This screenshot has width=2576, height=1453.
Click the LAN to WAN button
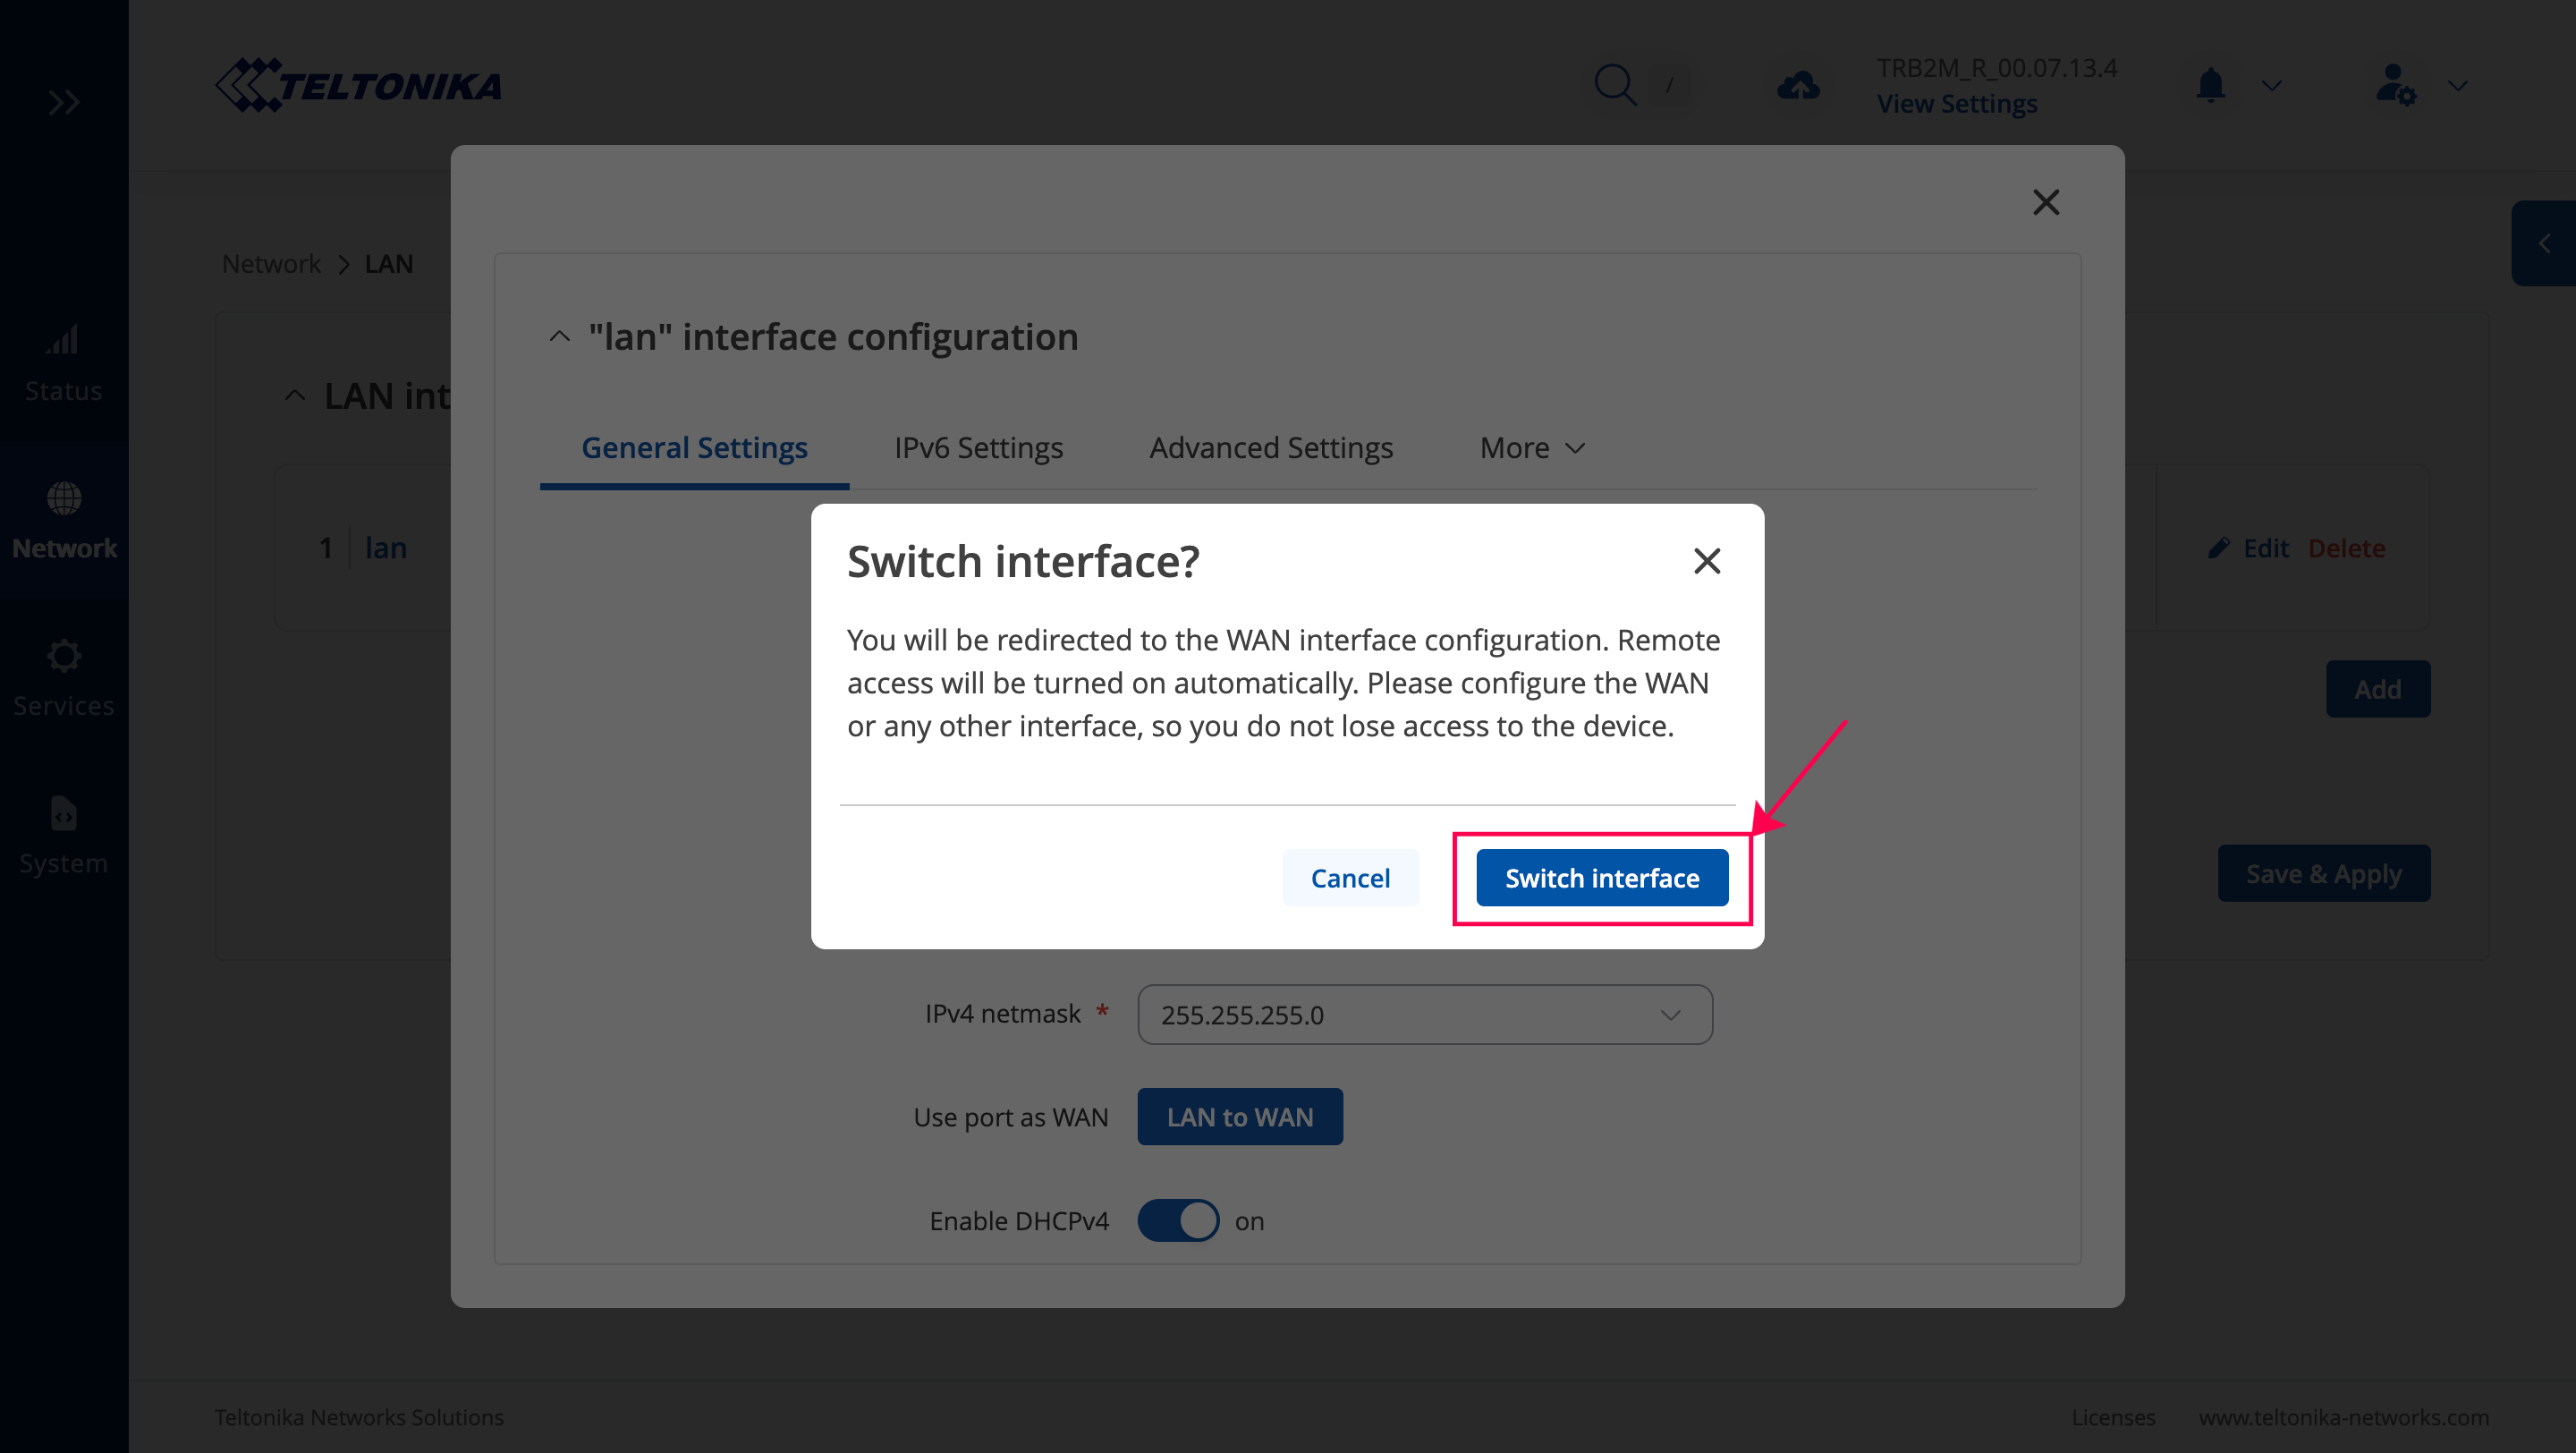(x=1240, y=1116)
